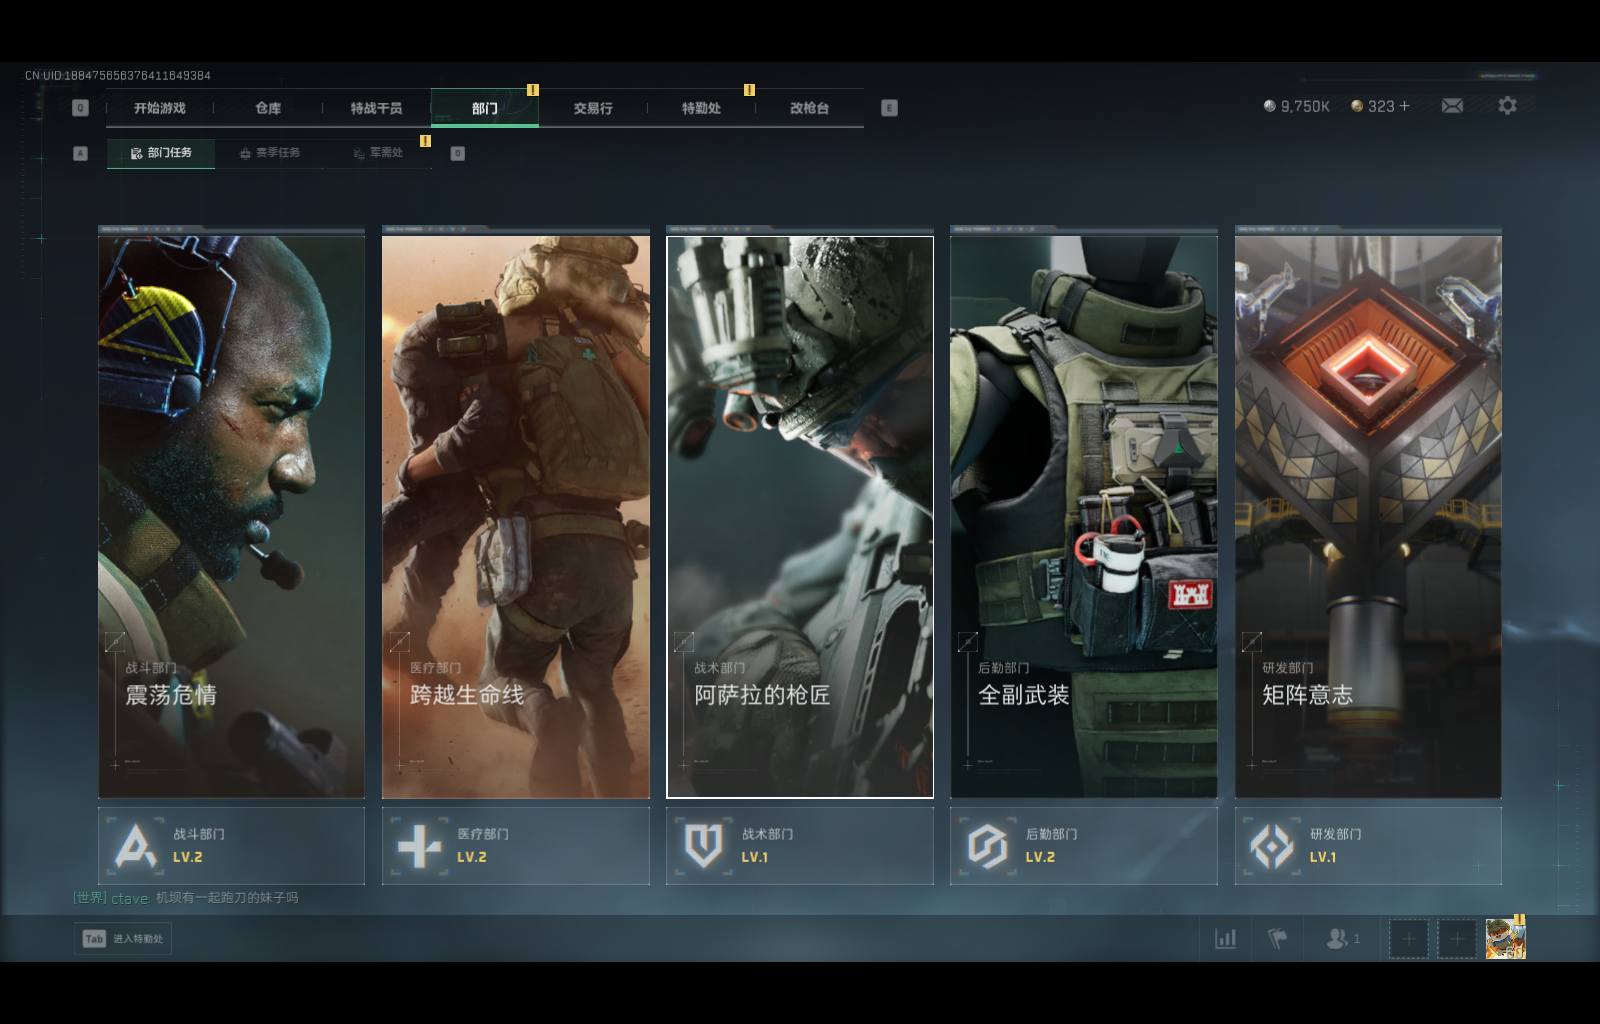Open the statistics bar chart icon
Image resolution: width=1600 pixels, height=1024 pixels.
(x=1225, y=938)
